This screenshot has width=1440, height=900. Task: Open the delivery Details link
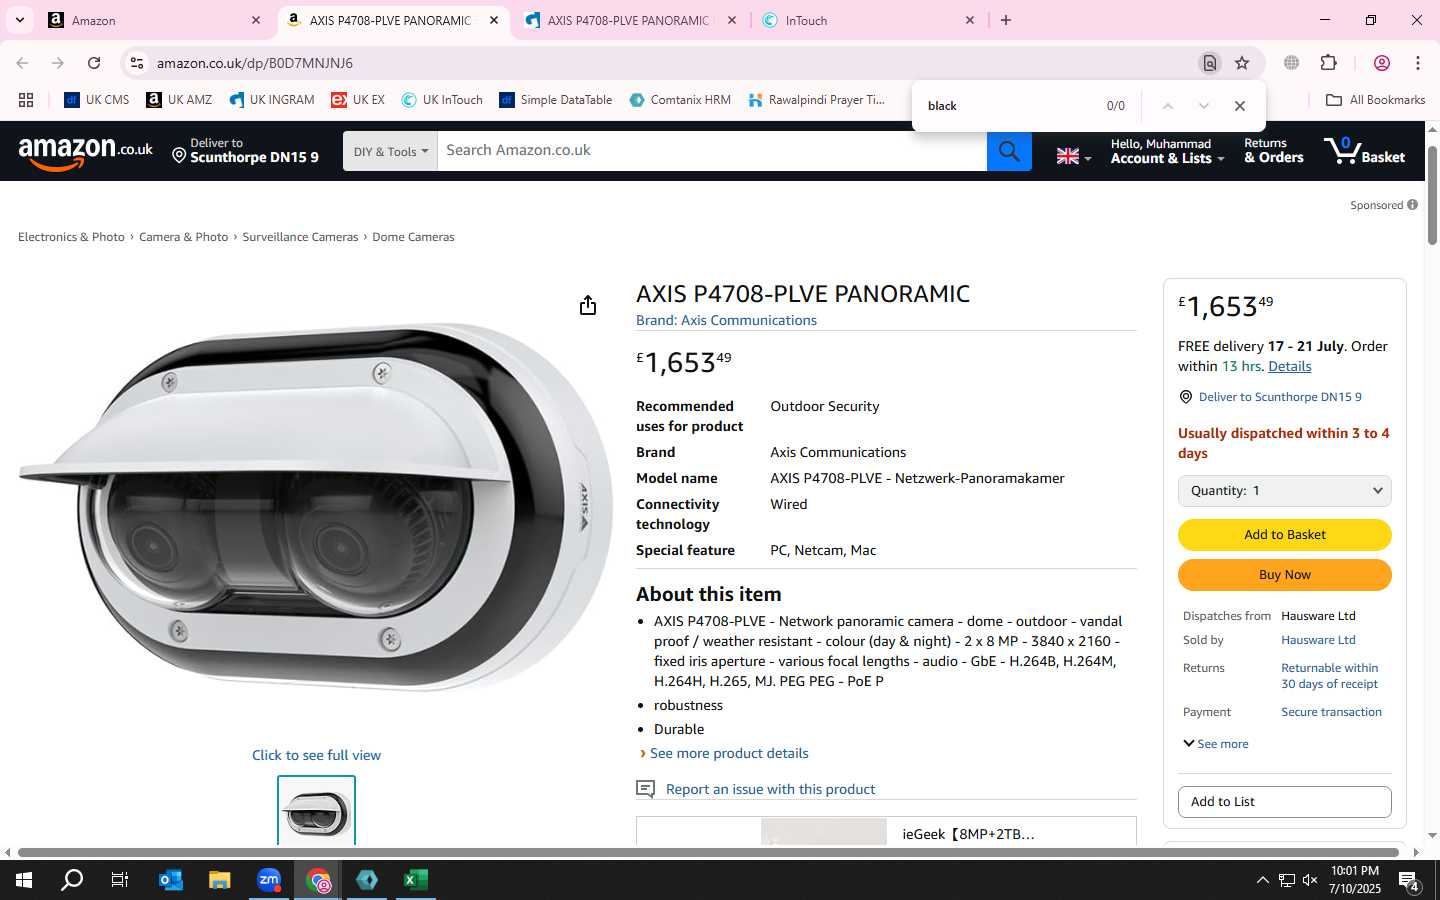click(1289, 366)
